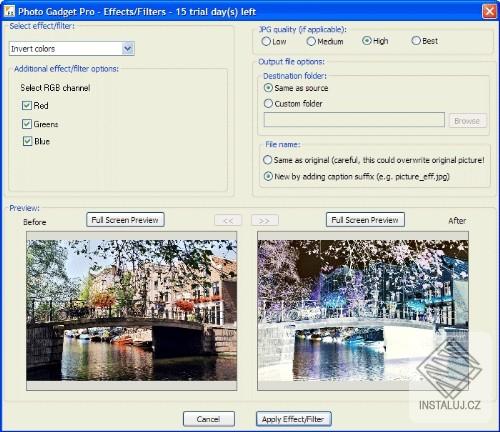Select New by adding caption suffix option
500x432 pixels.
[x=268, y=176]
